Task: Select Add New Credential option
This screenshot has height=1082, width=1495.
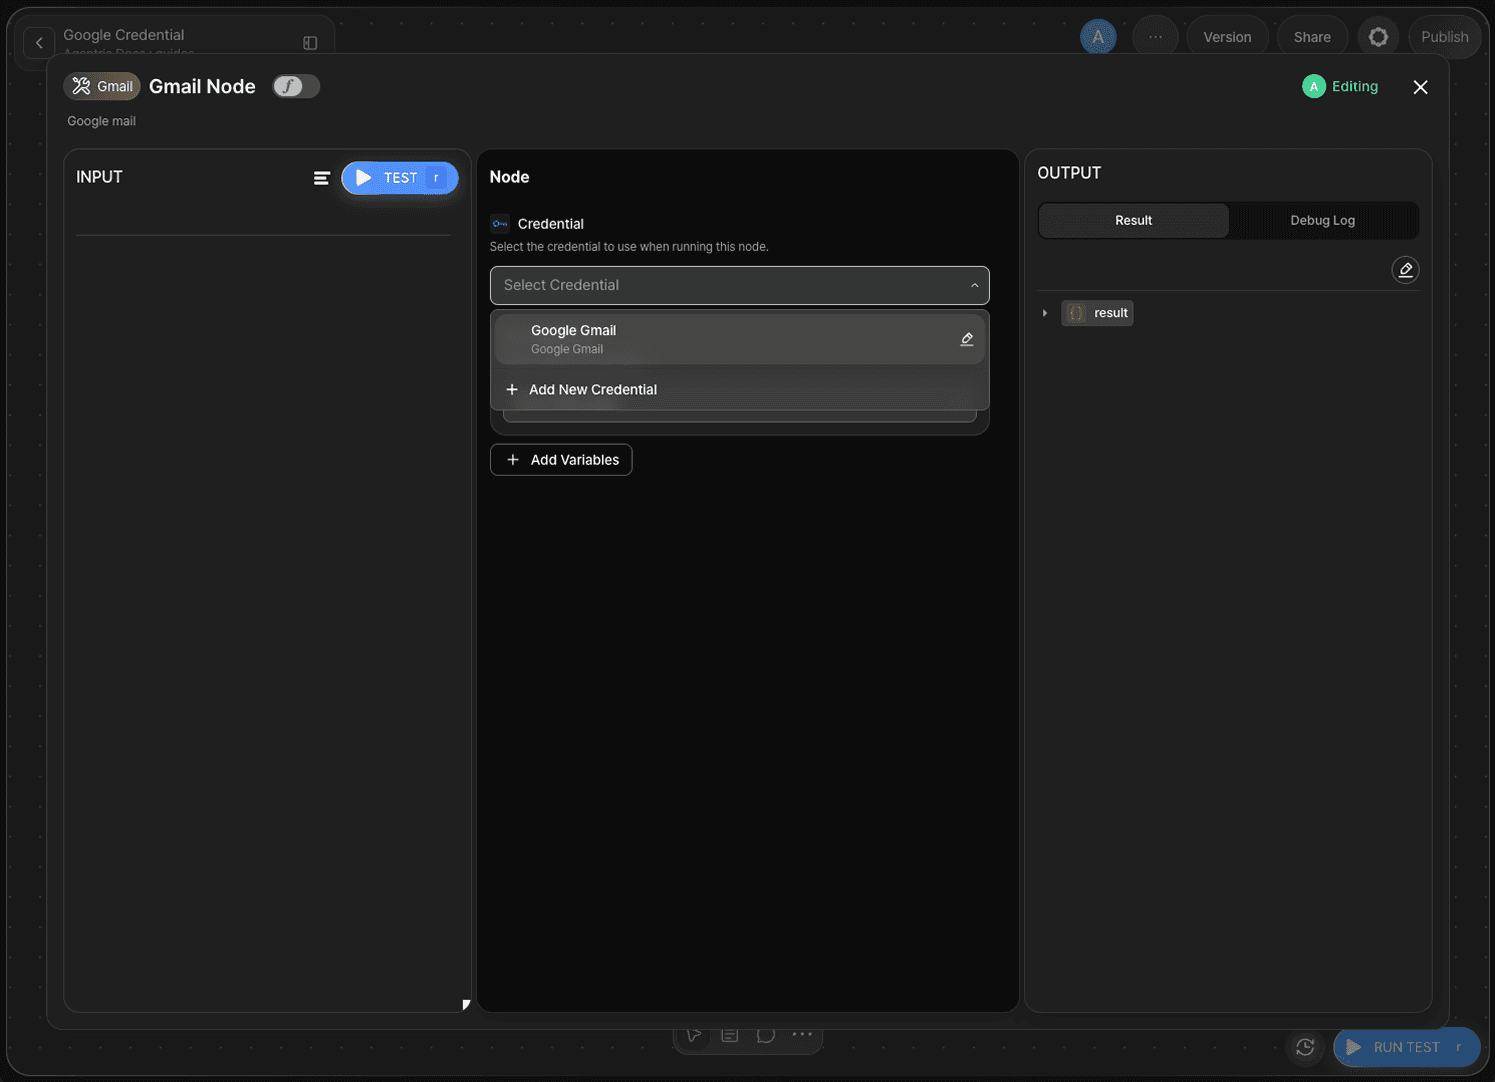Action: [740, 389]
